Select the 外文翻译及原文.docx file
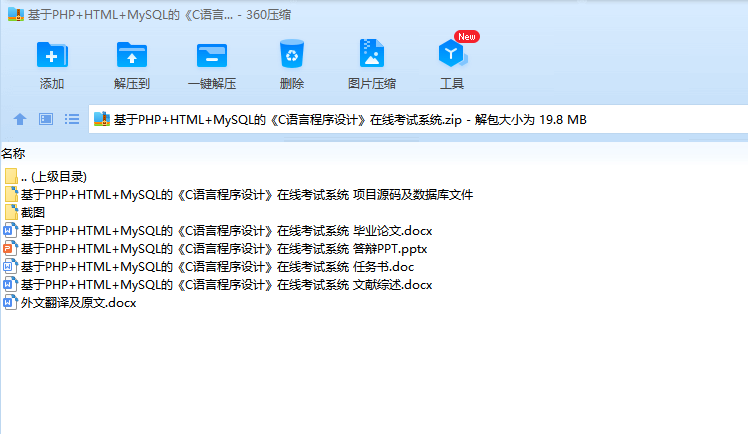This screenshot has height=434, width=748. [x=70, y=303]
